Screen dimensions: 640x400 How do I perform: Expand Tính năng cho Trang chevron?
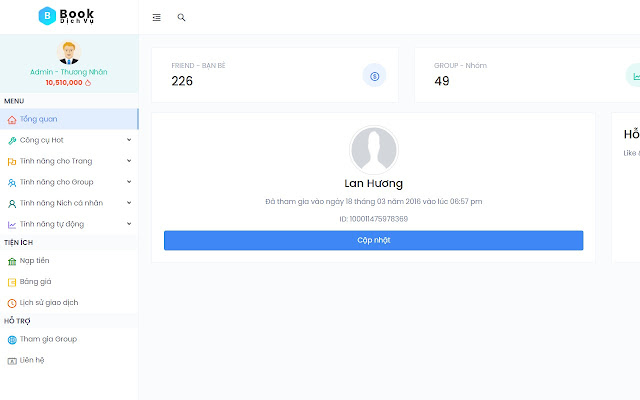(129, 161)
